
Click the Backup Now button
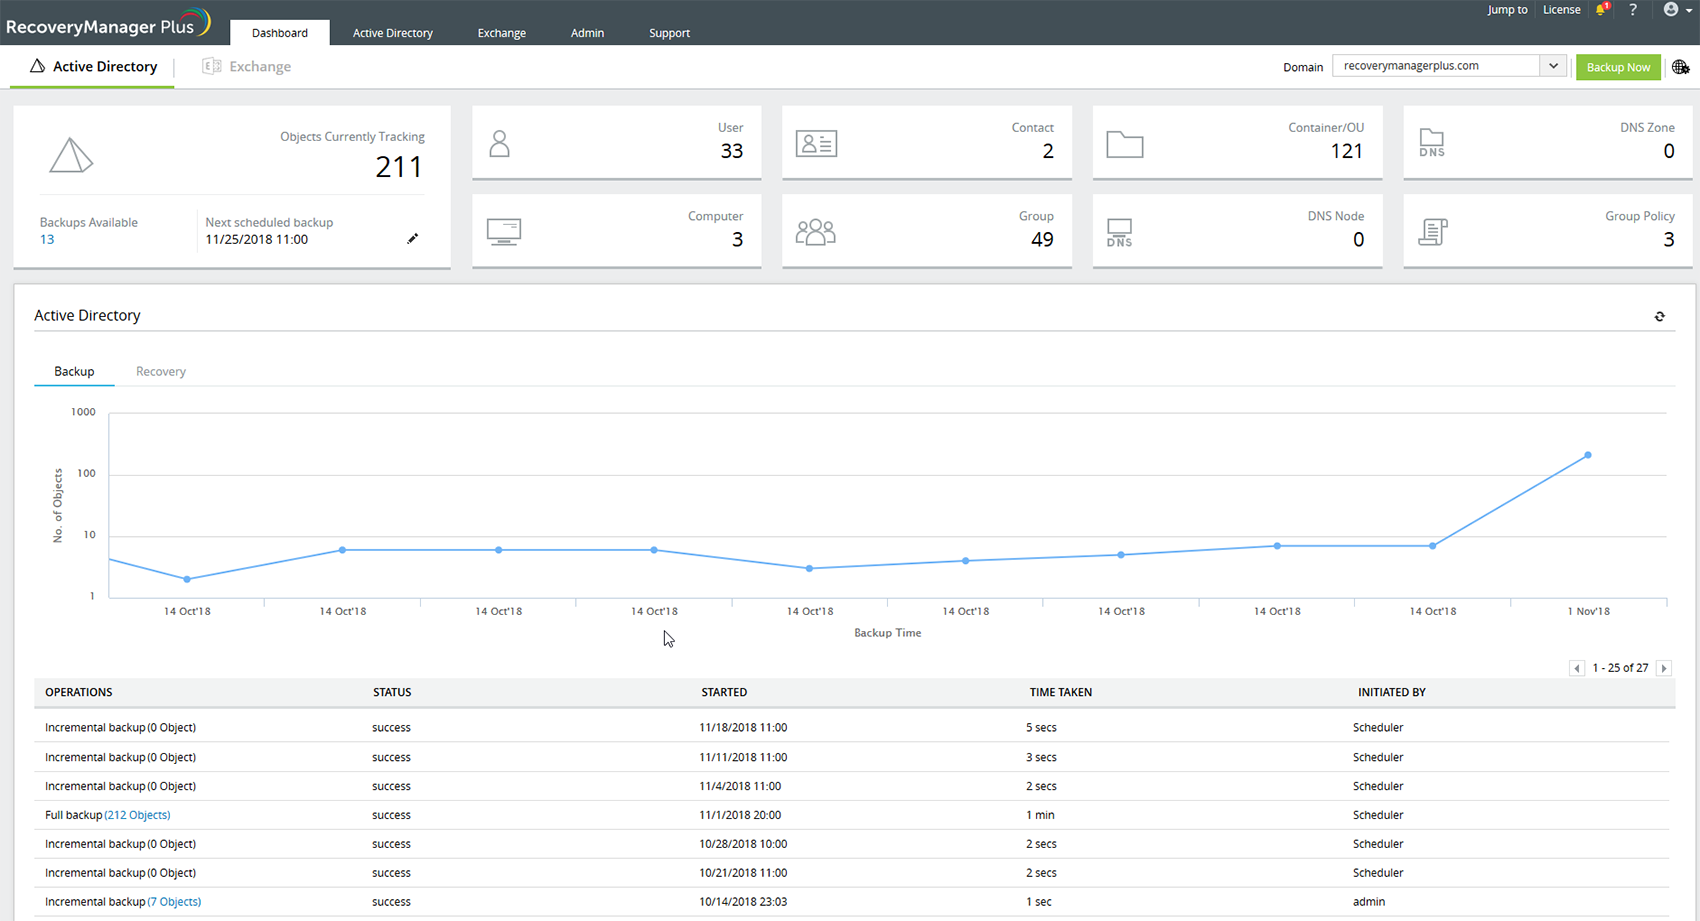coord(1617,67)
